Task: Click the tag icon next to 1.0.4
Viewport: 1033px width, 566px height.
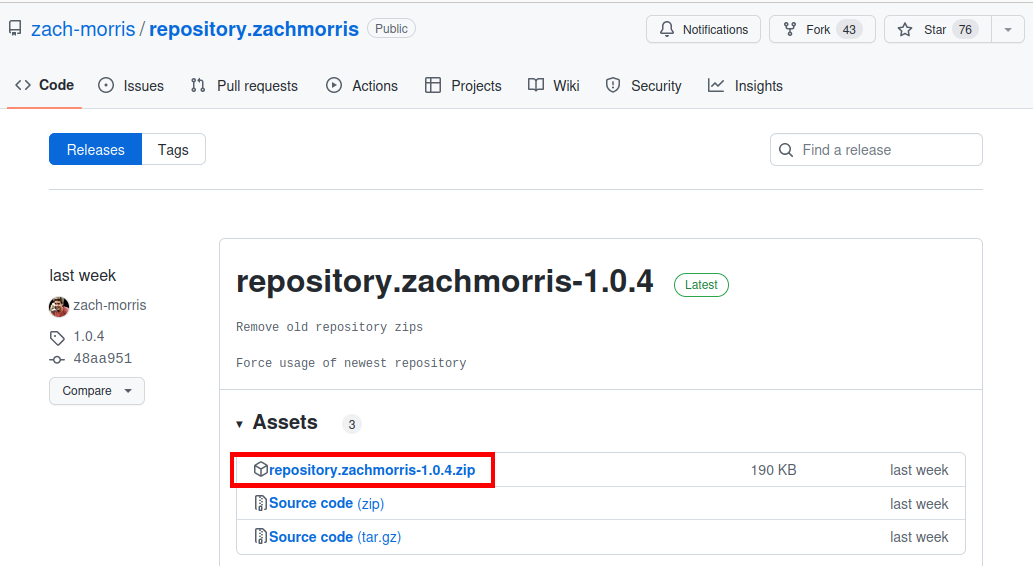Action: [x=57, y=337]
